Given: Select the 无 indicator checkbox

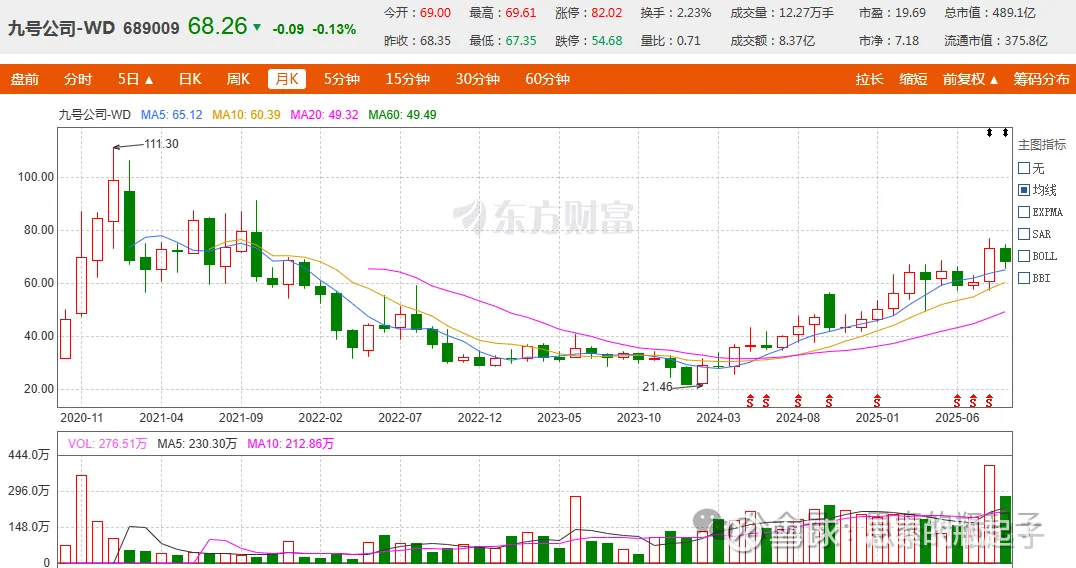Looking at the screenshot, I should coord(1024,168).
